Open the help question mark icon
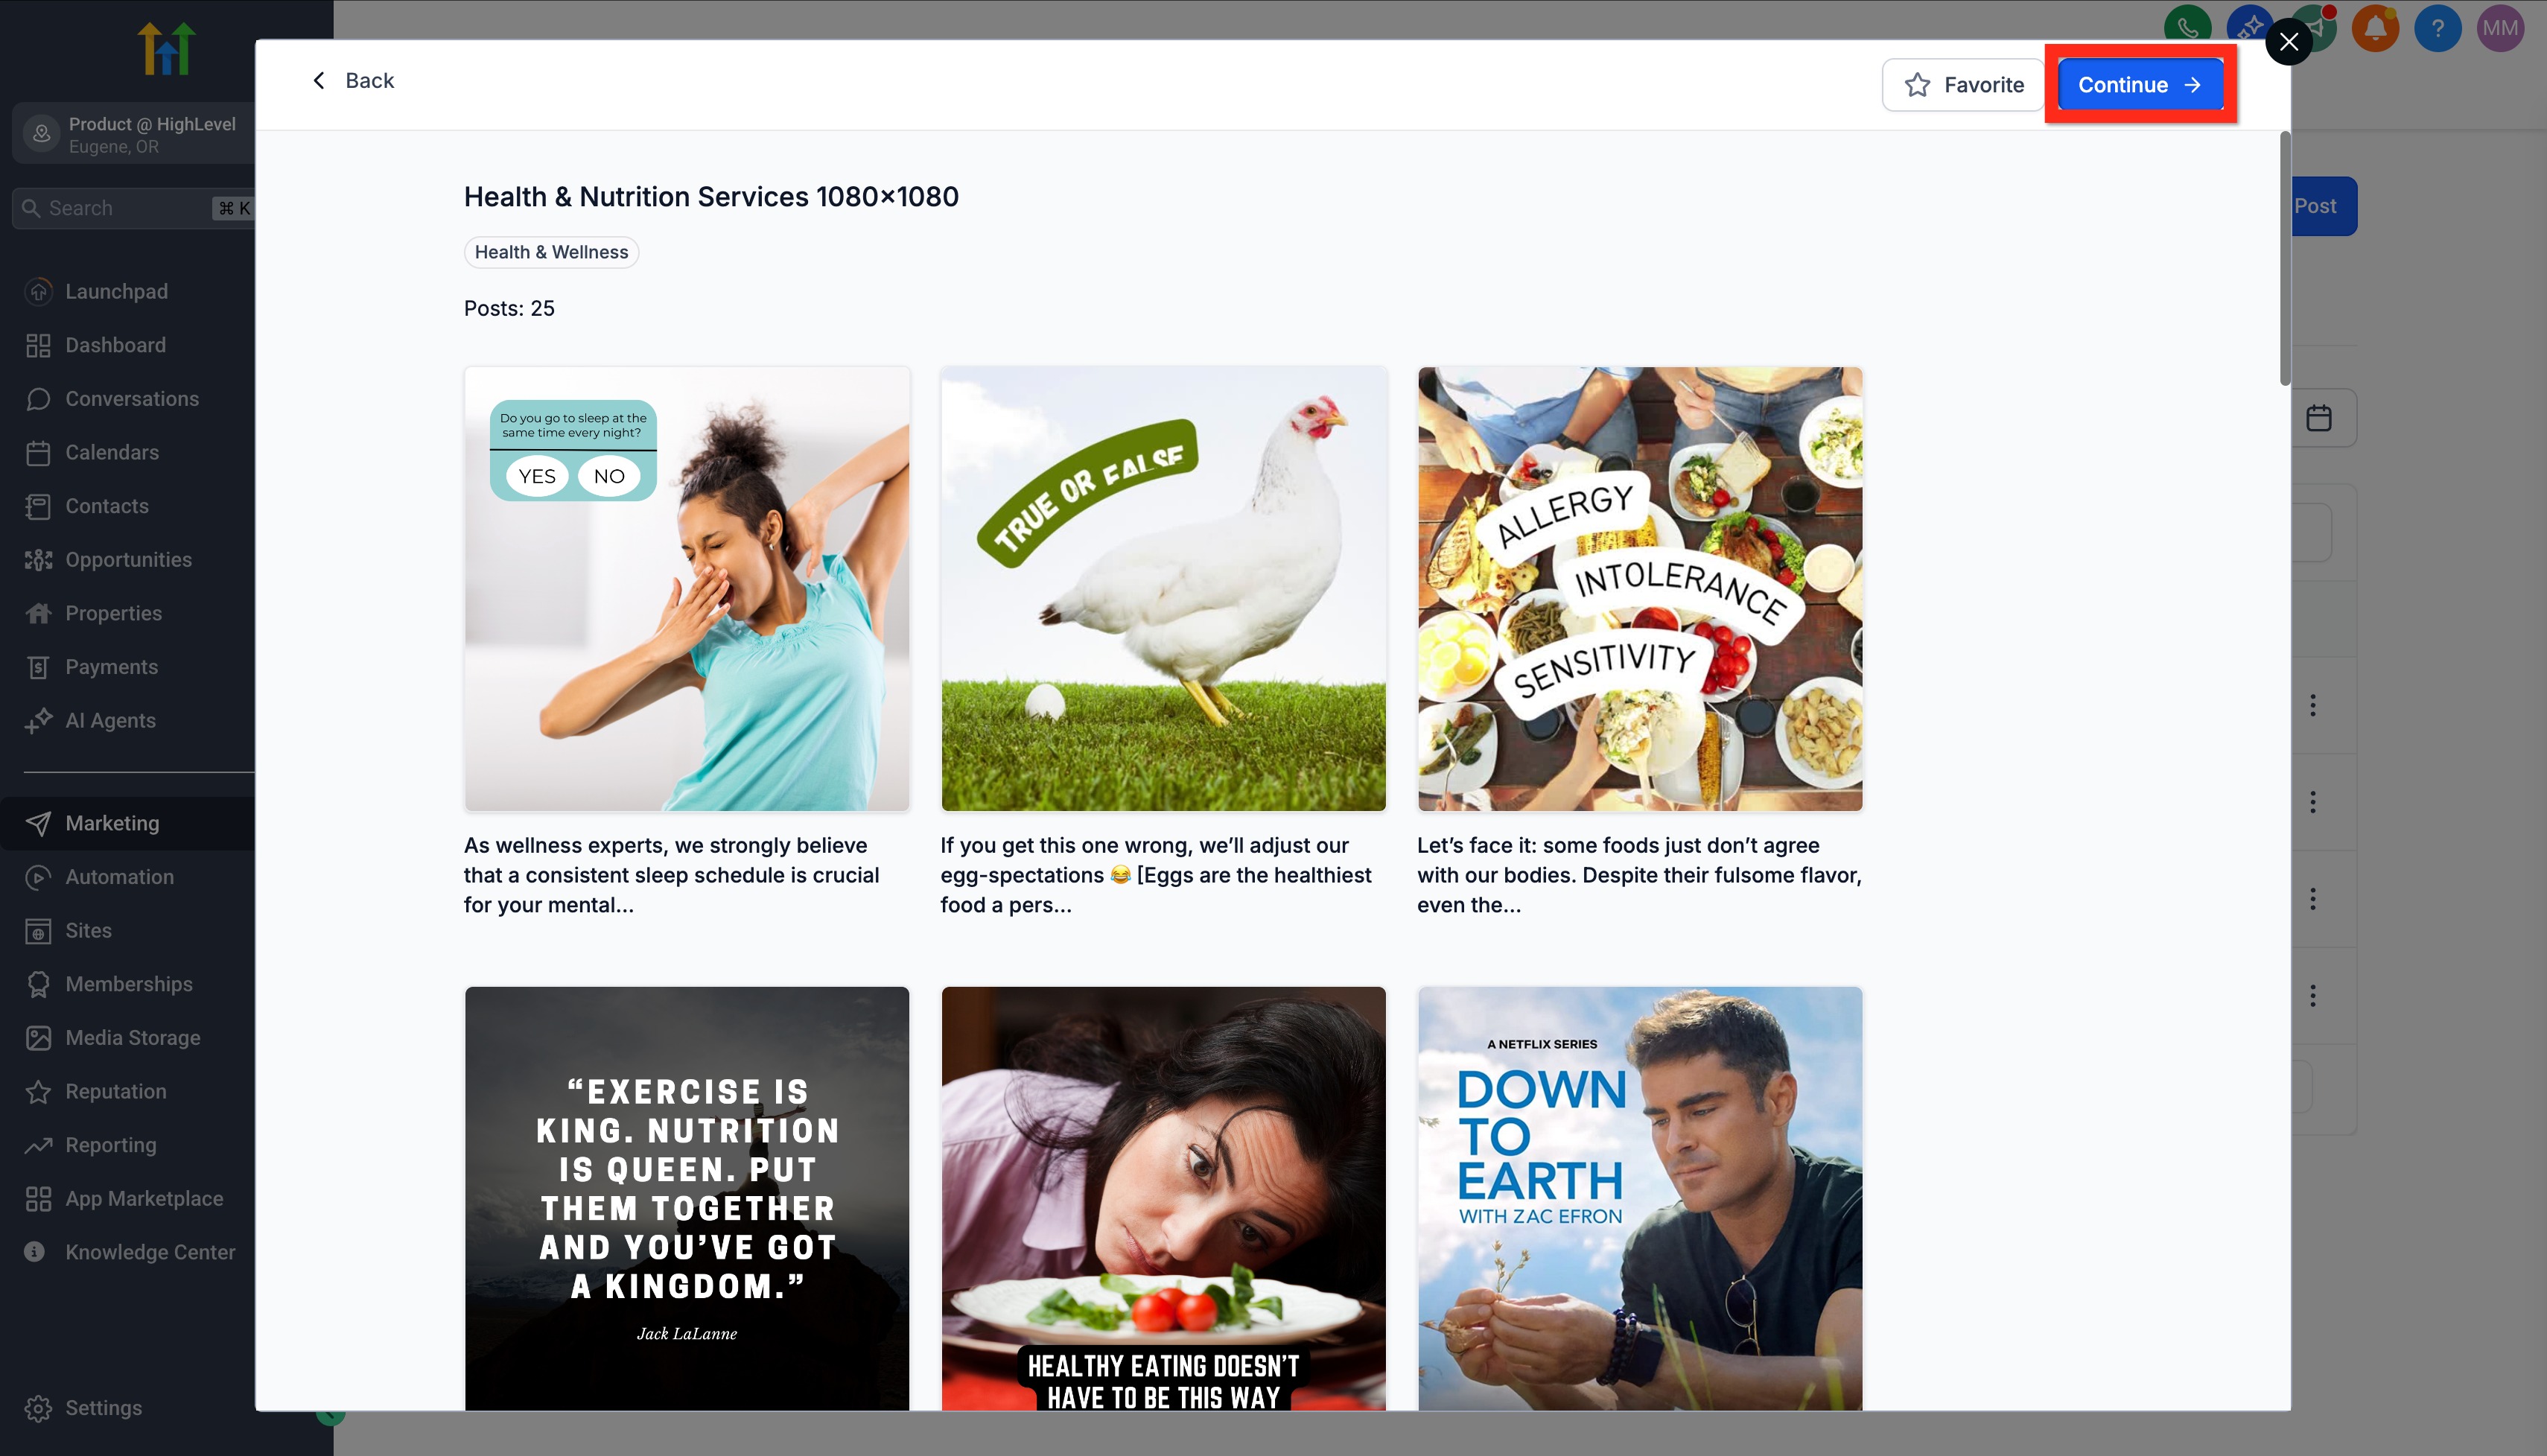The image size is (2547, 1456). [2437, 28]
